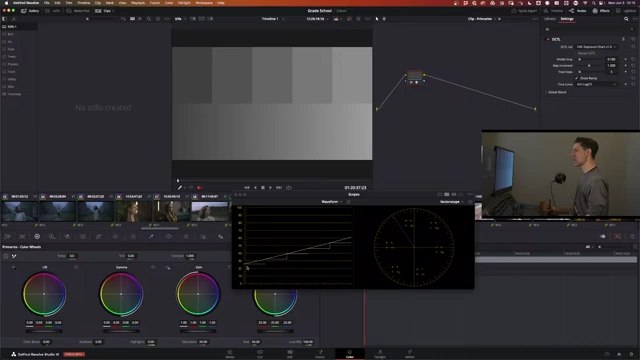Click the Contrast value field

(190, 256)
